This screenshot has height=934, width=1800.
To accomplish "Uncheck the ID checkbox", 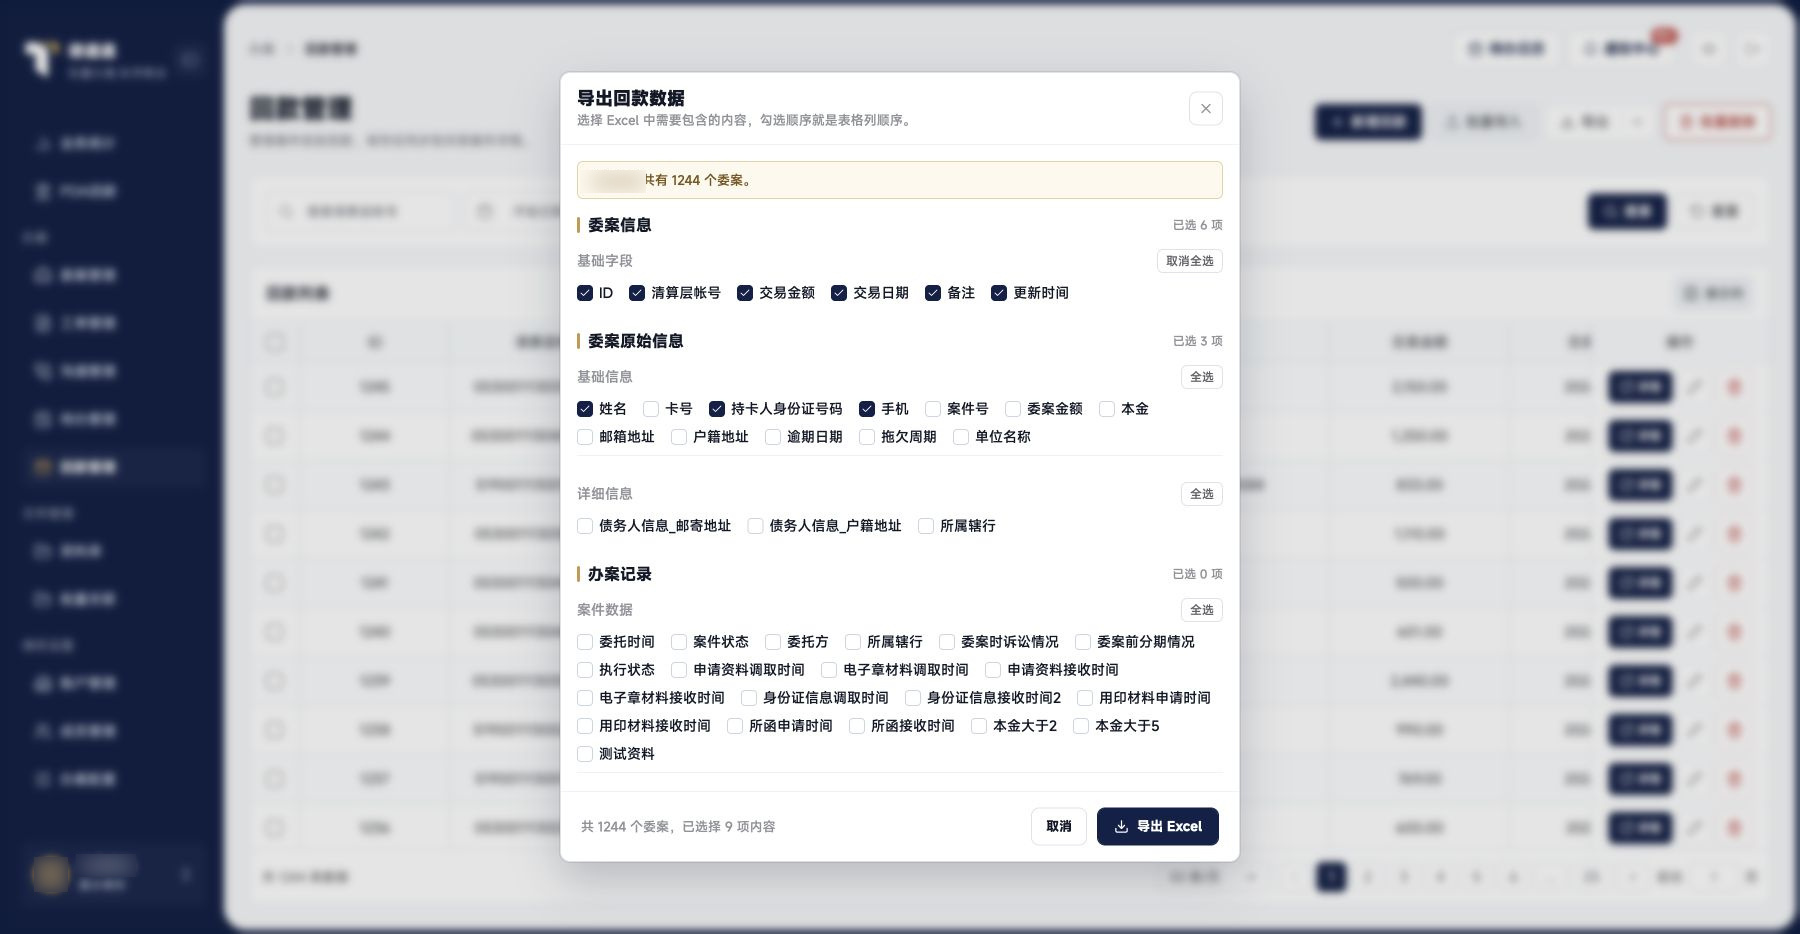I will pos(585,293).
